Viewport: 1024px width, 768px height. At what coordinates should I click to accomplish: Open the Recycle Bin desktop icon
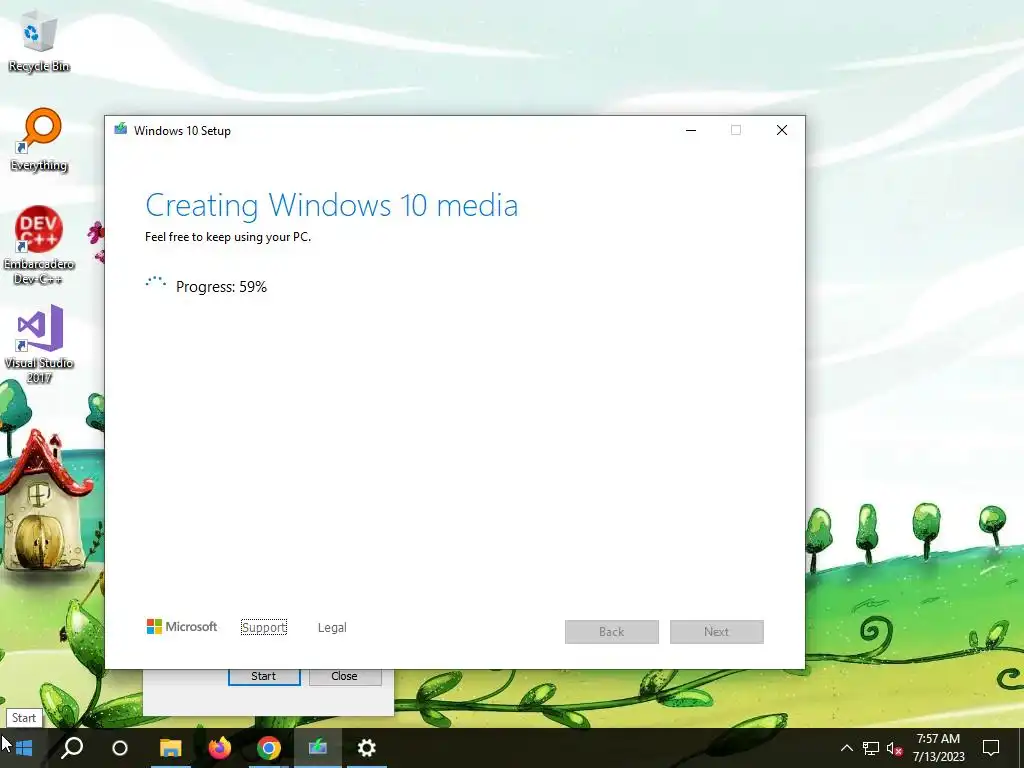(39, 42)
